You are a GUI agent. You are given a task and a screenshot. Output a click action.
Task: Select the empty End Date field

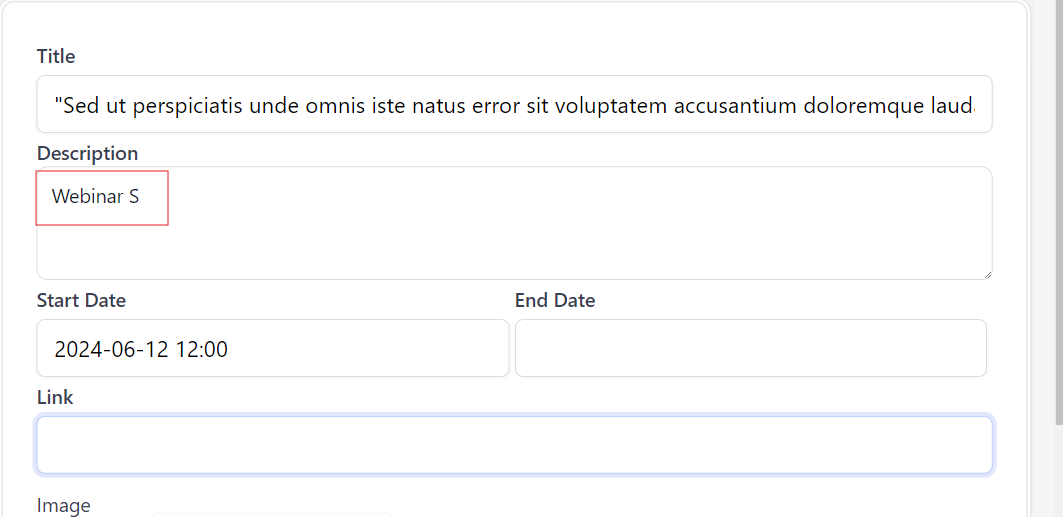[x=750, y=348]
